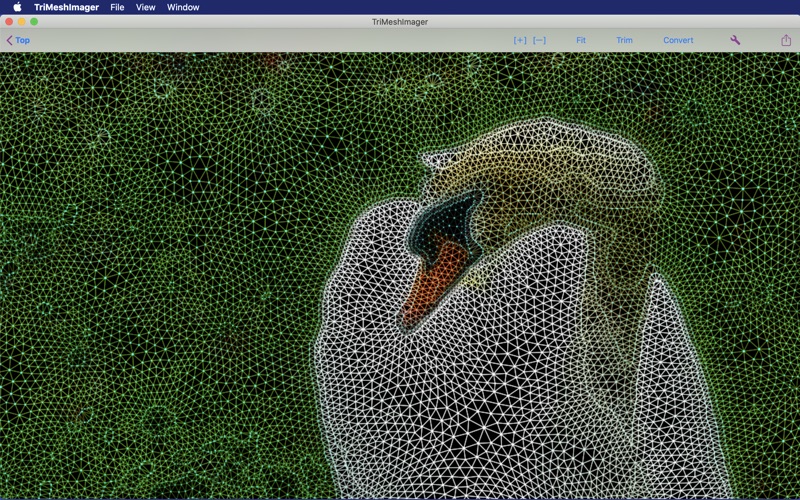Click the share export icon
Viewport: 800px width, 500px height.
click(786, 40)
